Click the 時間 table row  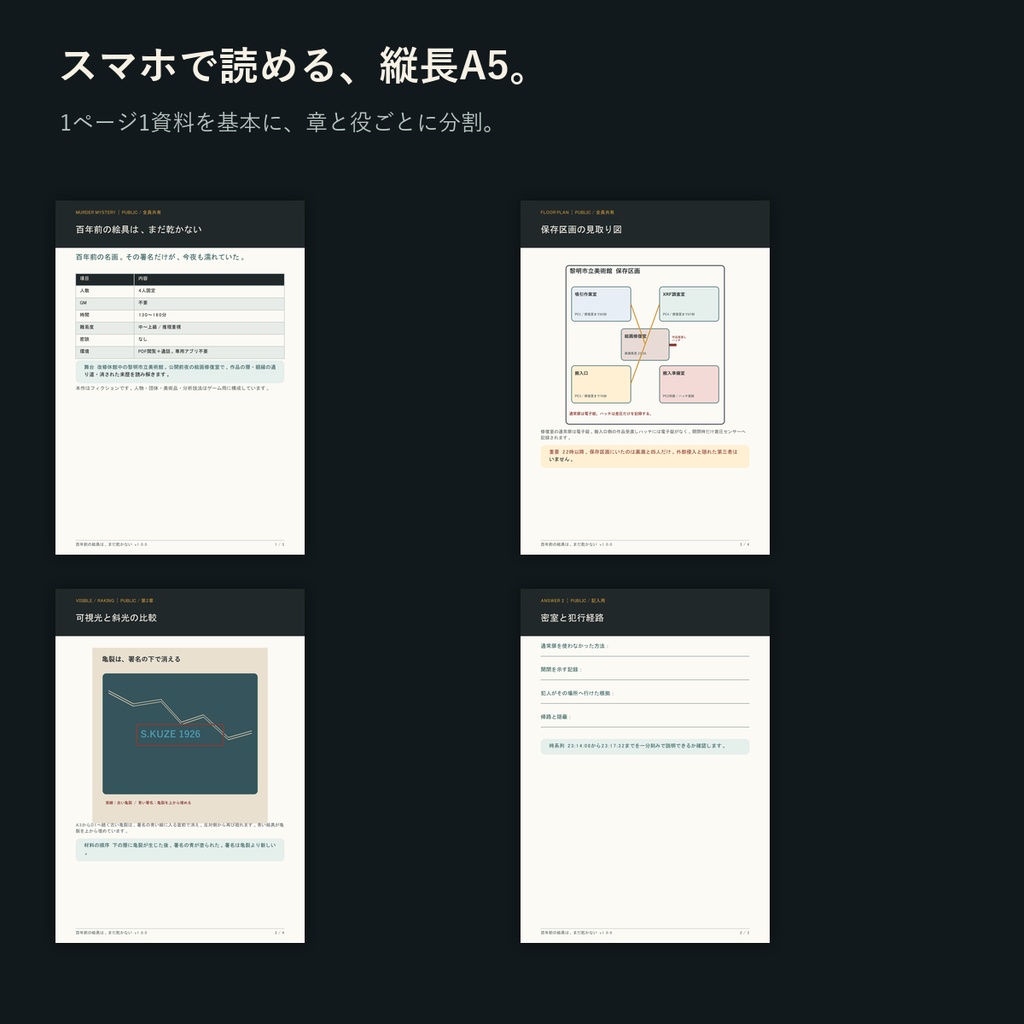180,315
